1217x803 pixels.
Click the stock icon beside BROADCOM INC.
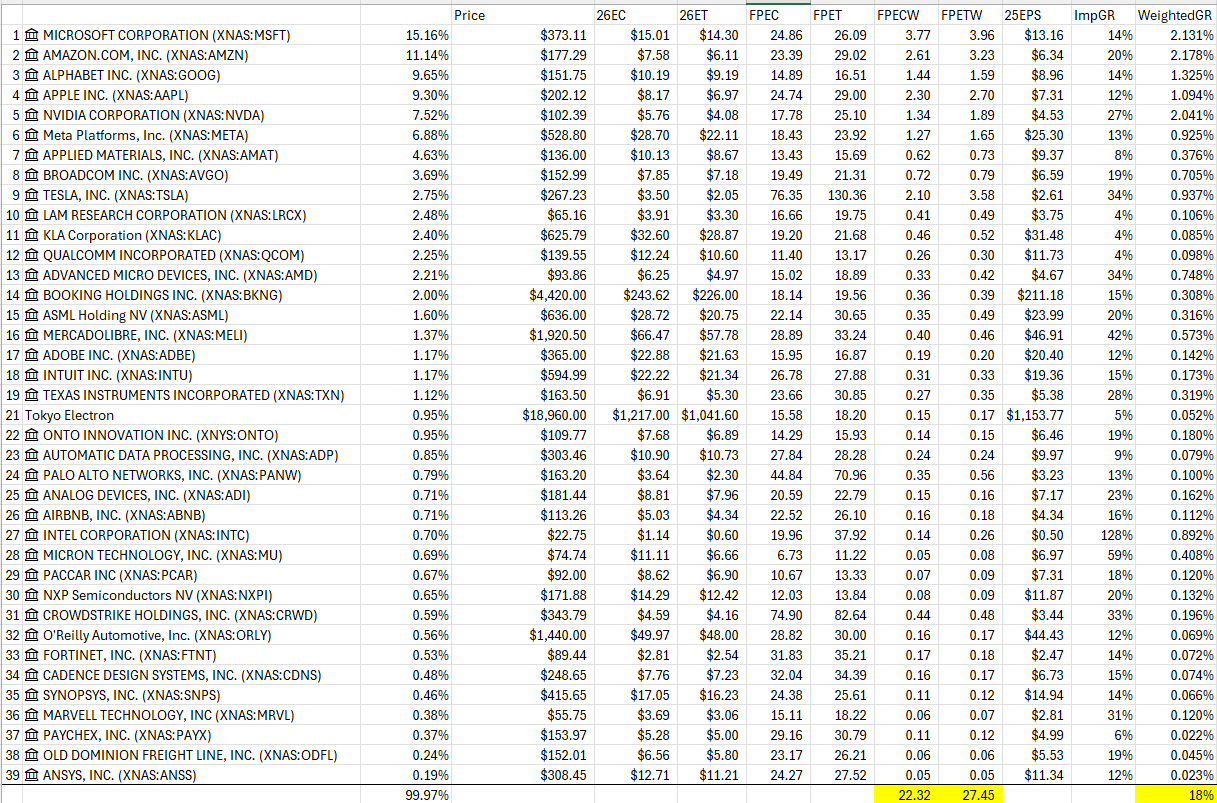coord(31,175)
